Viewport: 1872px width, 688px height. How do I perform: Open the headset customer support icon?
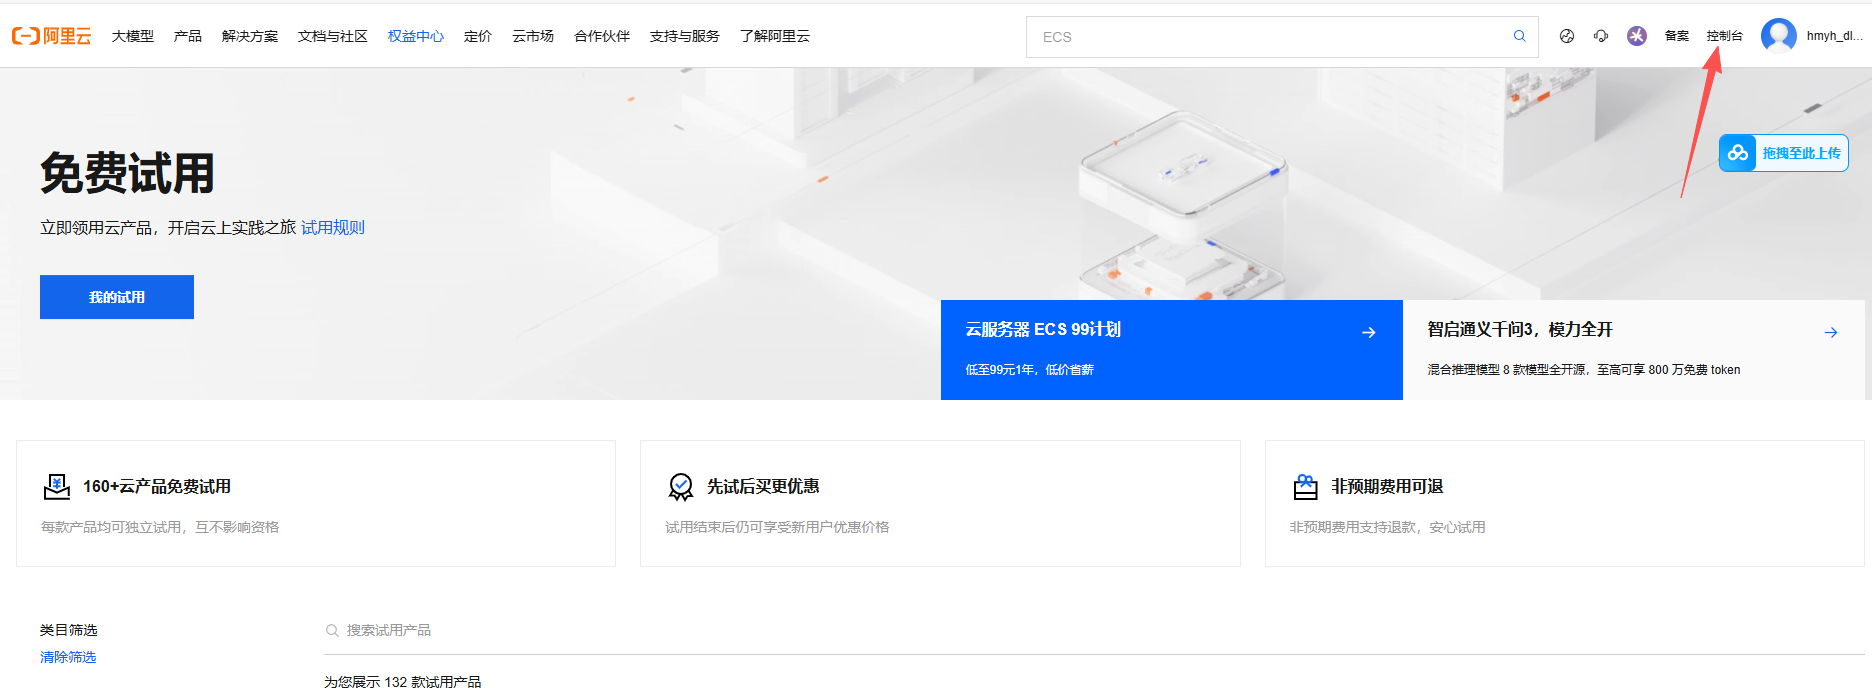tap(1601, 36)
